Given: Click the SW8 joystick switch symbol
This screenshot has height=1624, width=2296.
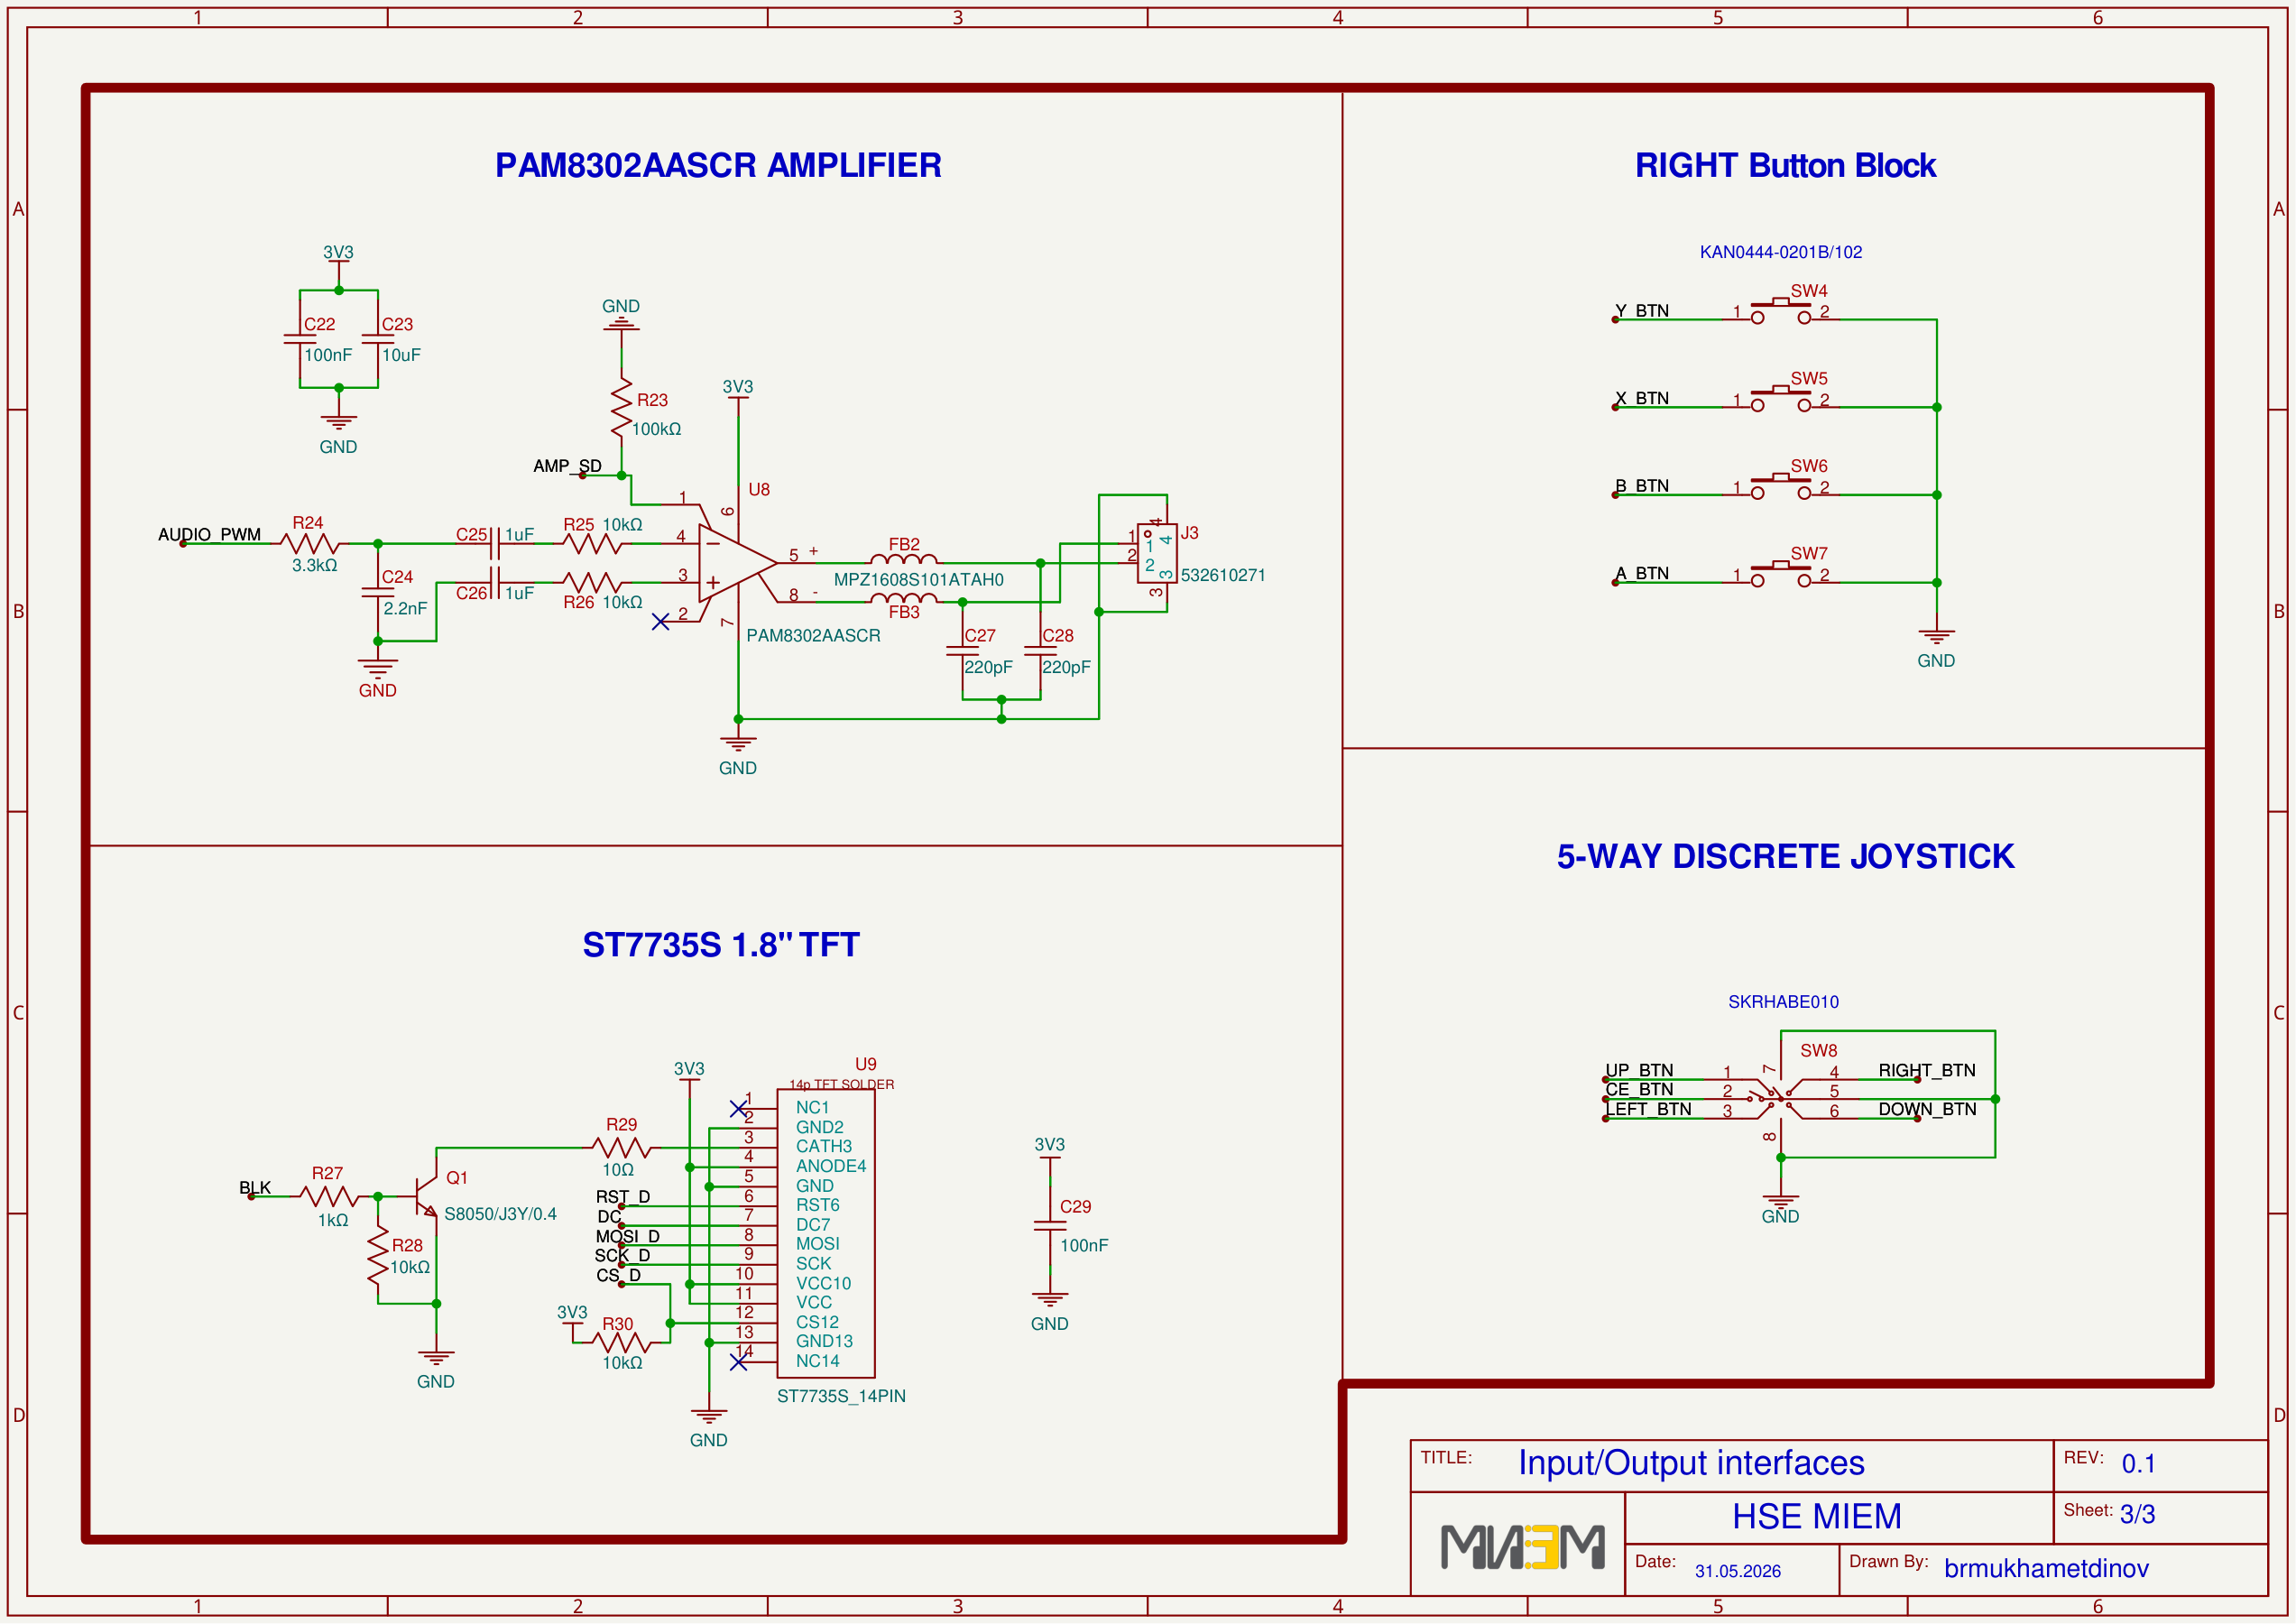Looking at the screenshot, I should 1780,1099.
